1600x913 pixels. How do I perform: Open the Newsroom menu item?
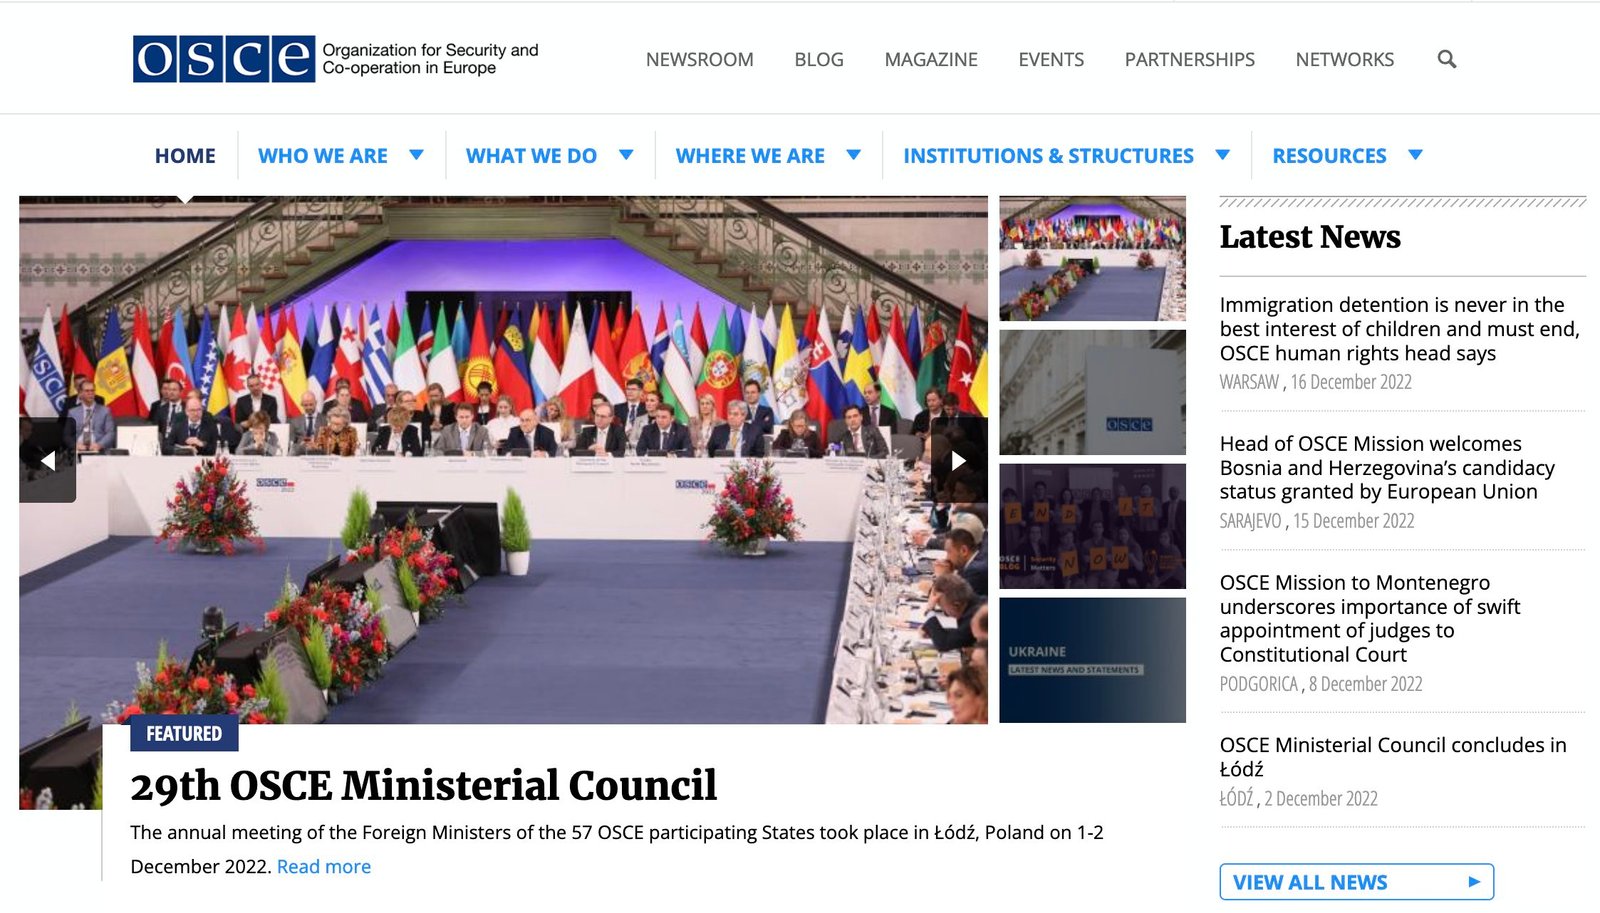pyautogui.click(x=699, y=60)
